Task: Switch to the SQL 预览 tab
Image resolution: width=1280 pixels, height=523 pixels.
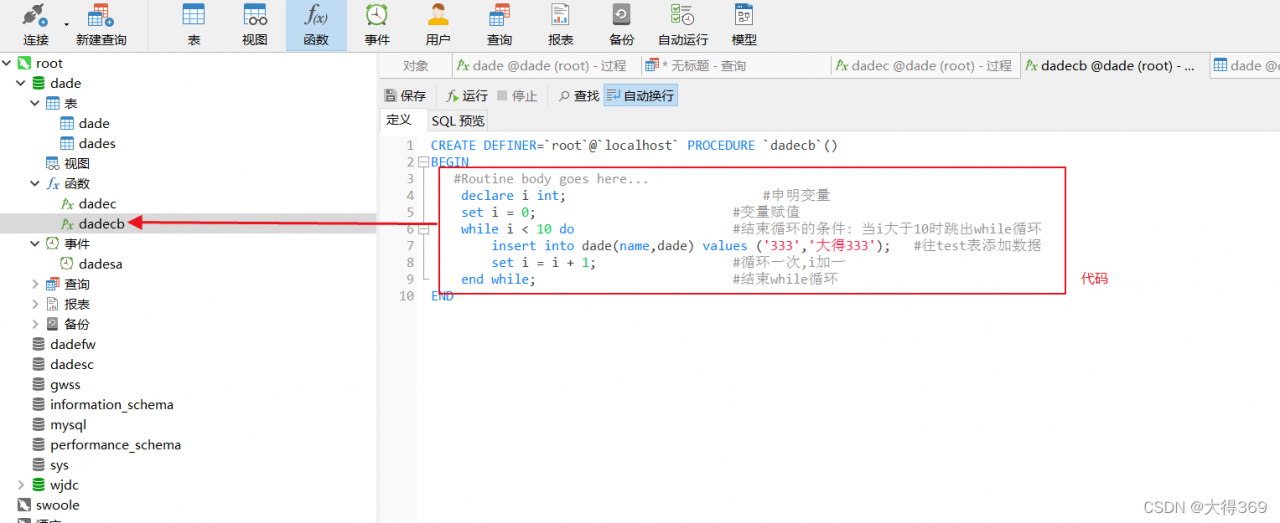Action: 458,121
